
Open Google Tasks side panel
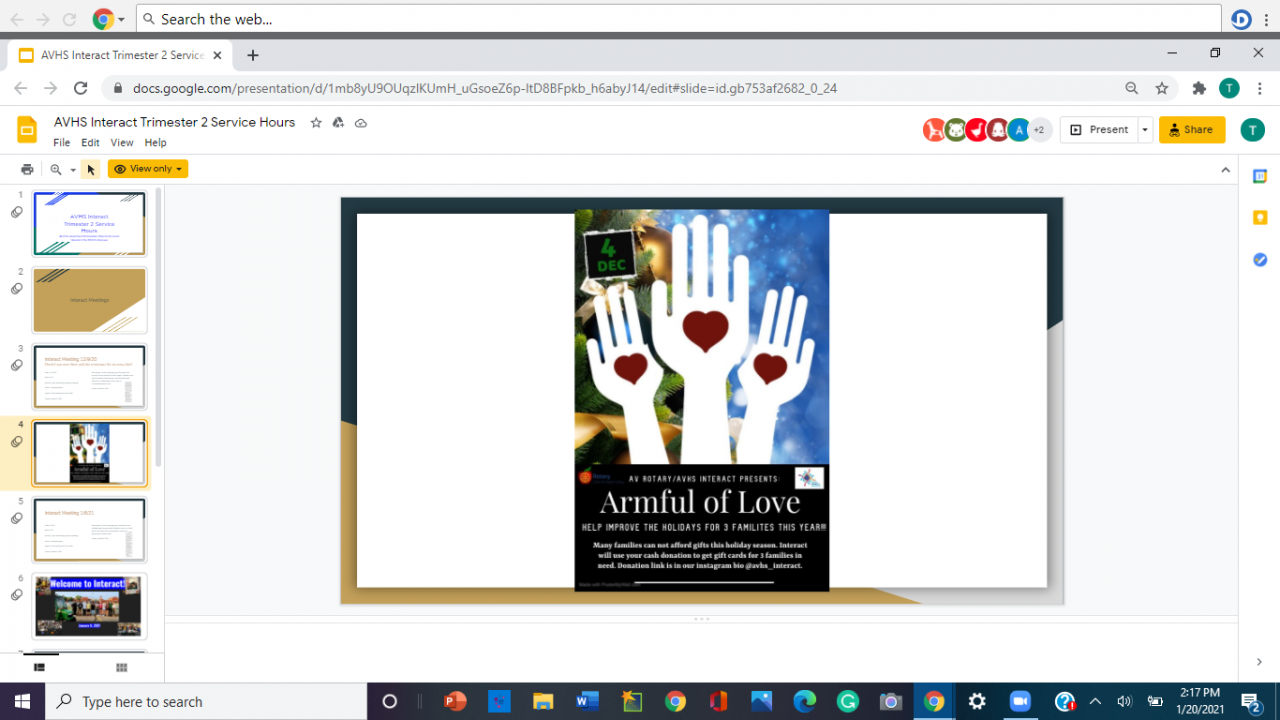click(x=1260, y=260)
